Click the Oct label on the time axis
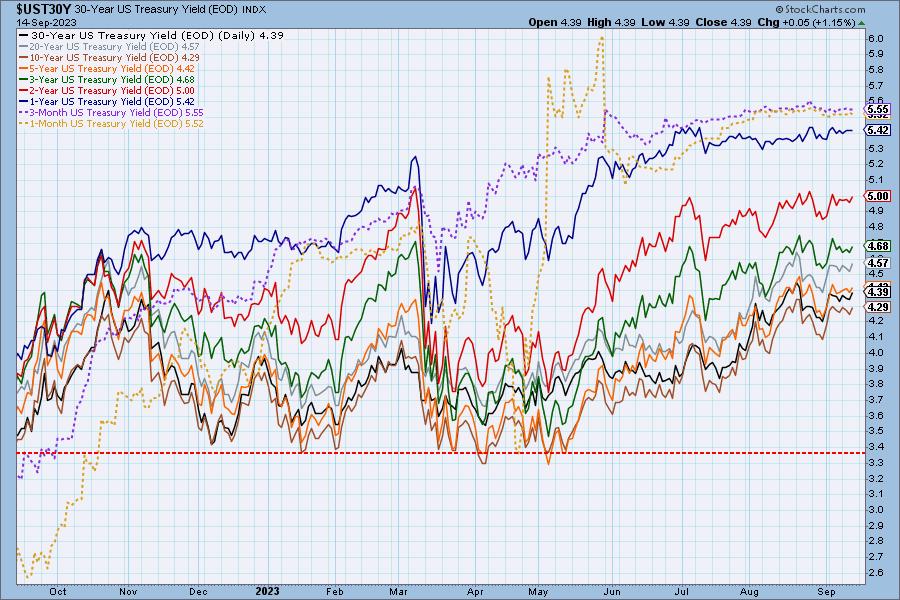The width and height of the screenshot is (900, 600). click(57, 591)
